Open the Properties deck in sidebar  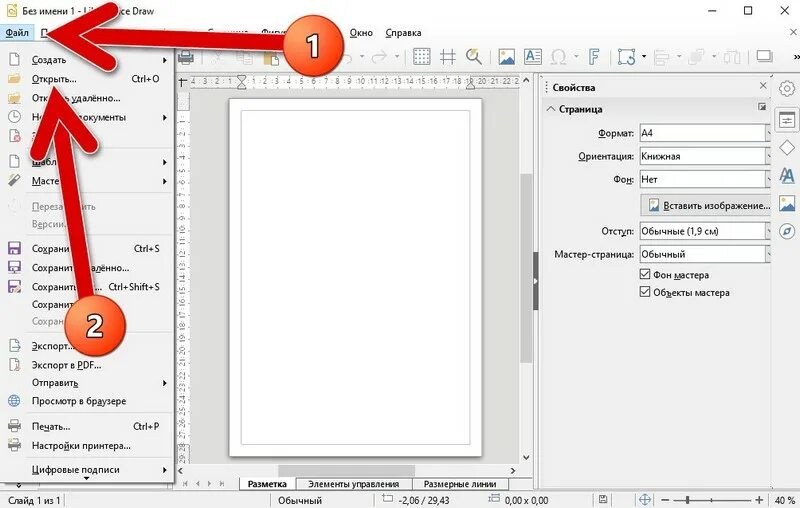tap(787, 120)
